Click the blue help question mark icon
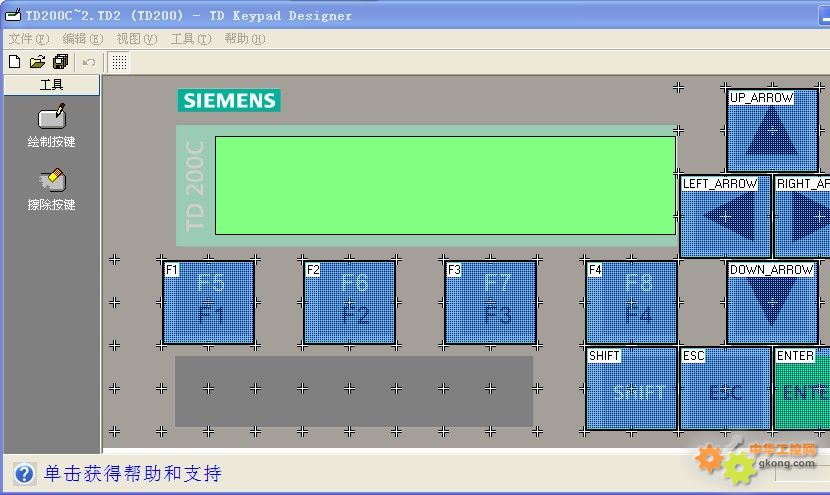The height and width of the screenshot is (495, 830). [24, 473]
